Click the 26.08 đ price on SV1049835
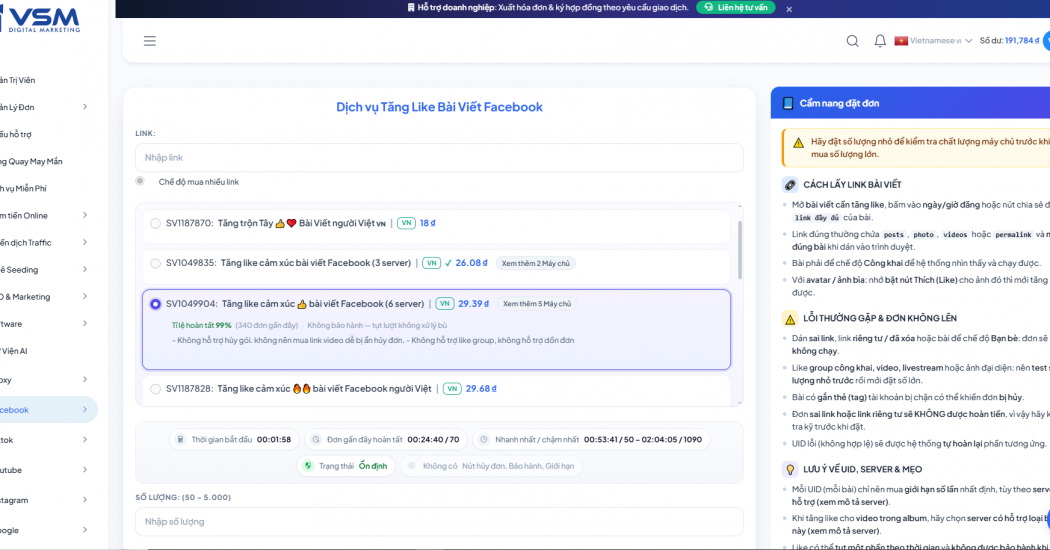1050x550 pixels. click(x=471, y=263)
